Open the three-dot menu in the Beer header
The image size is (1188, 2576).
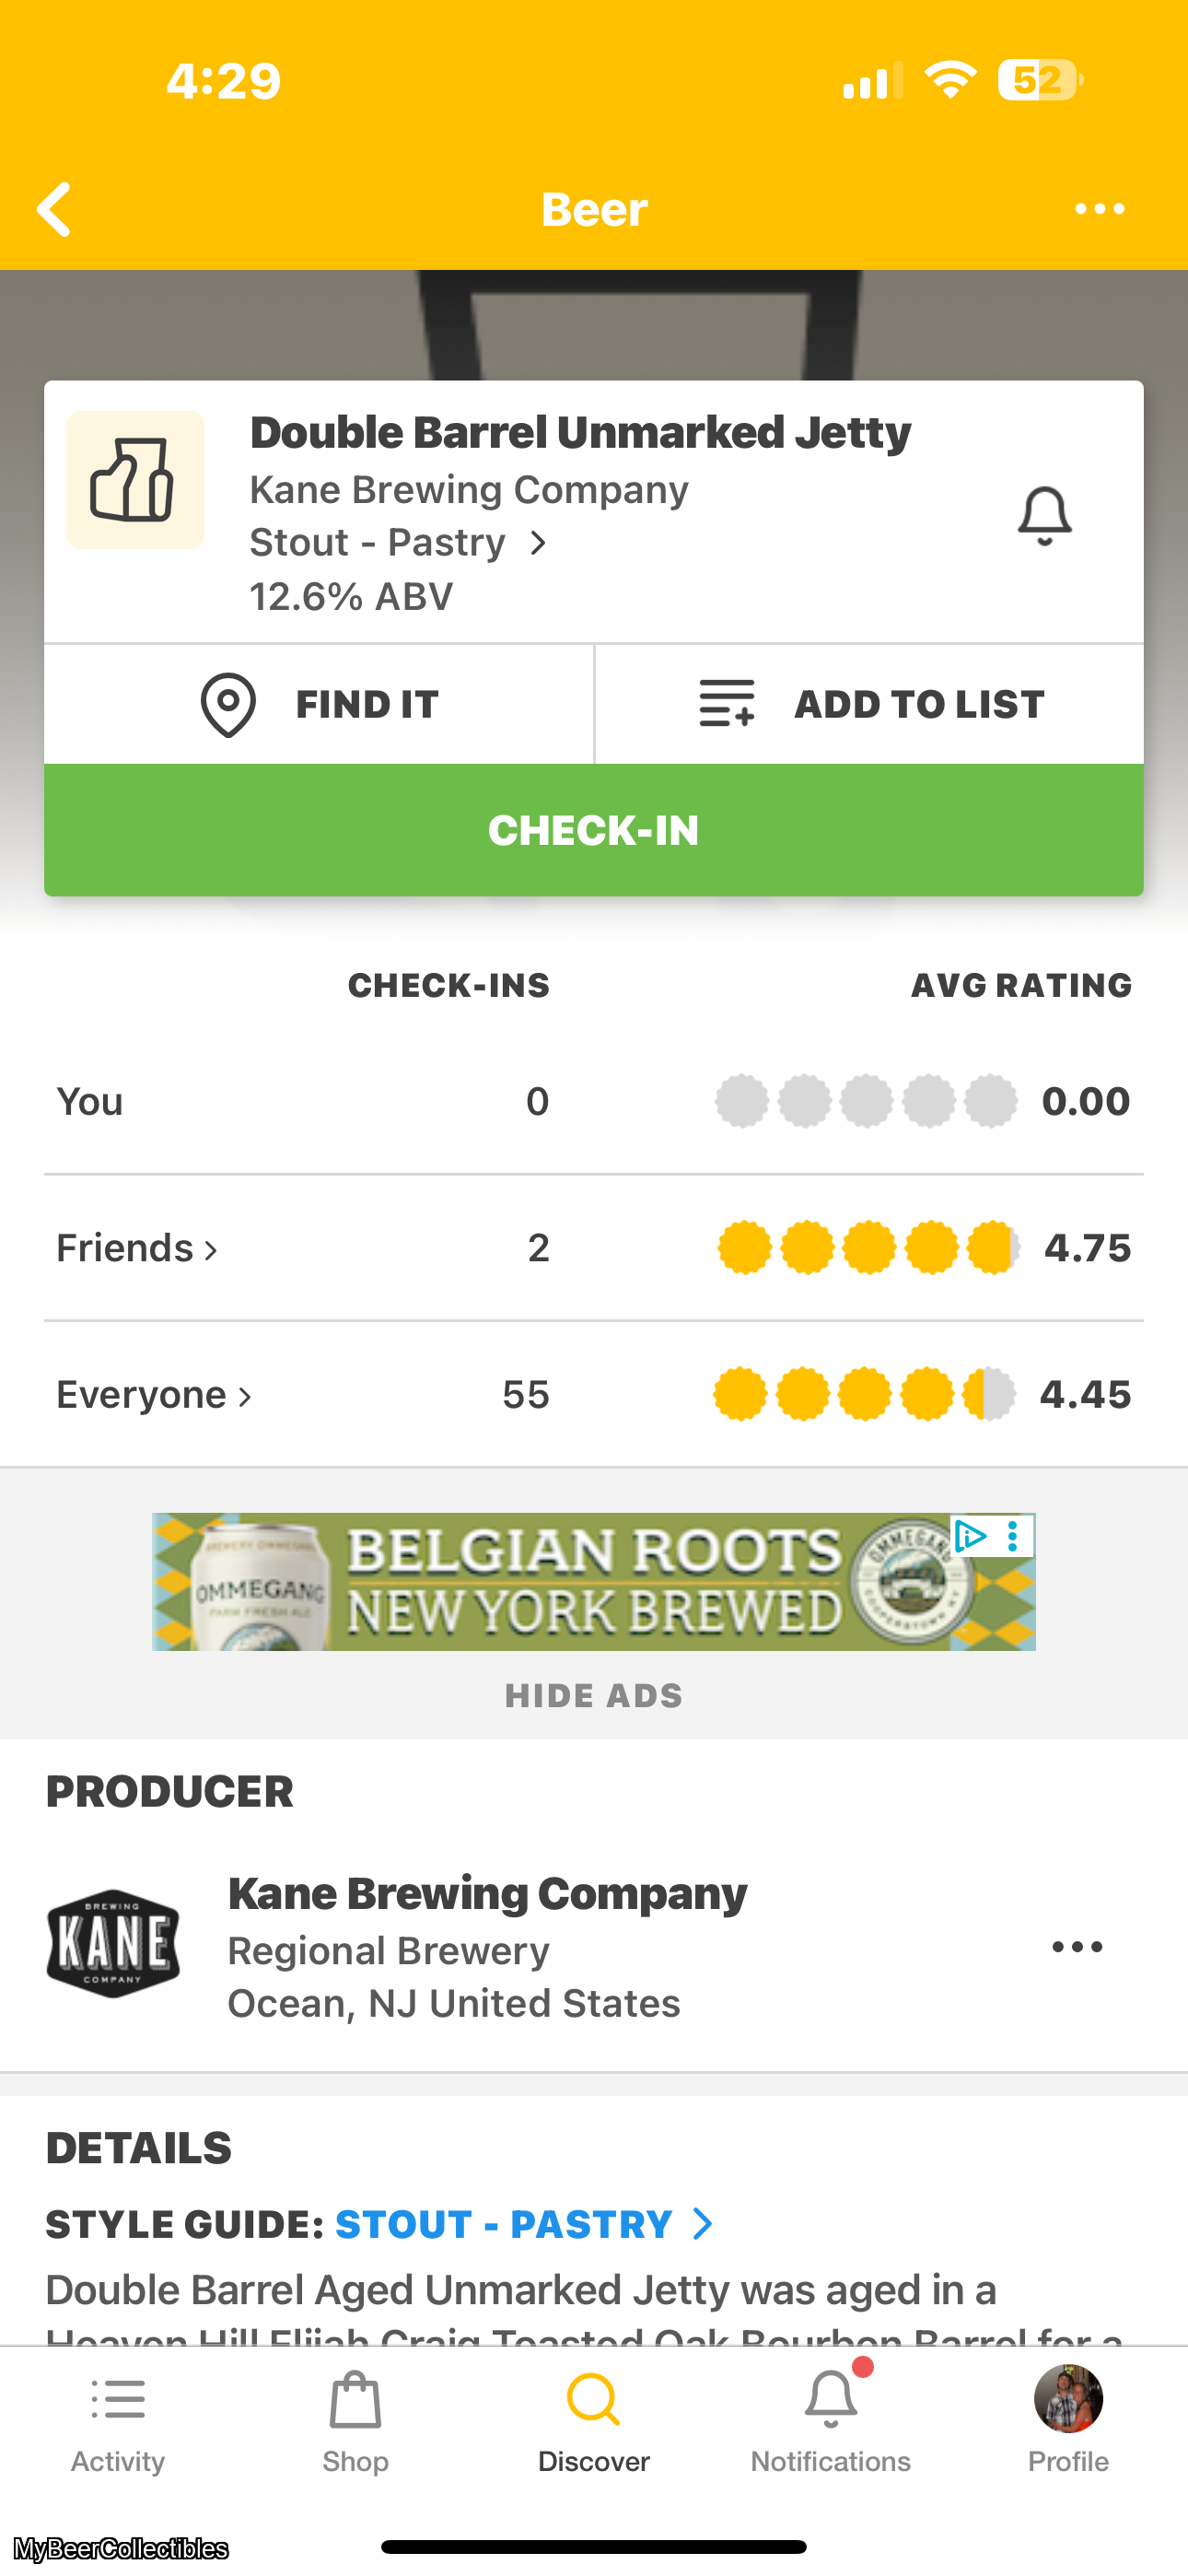[x=1099, y=209]
